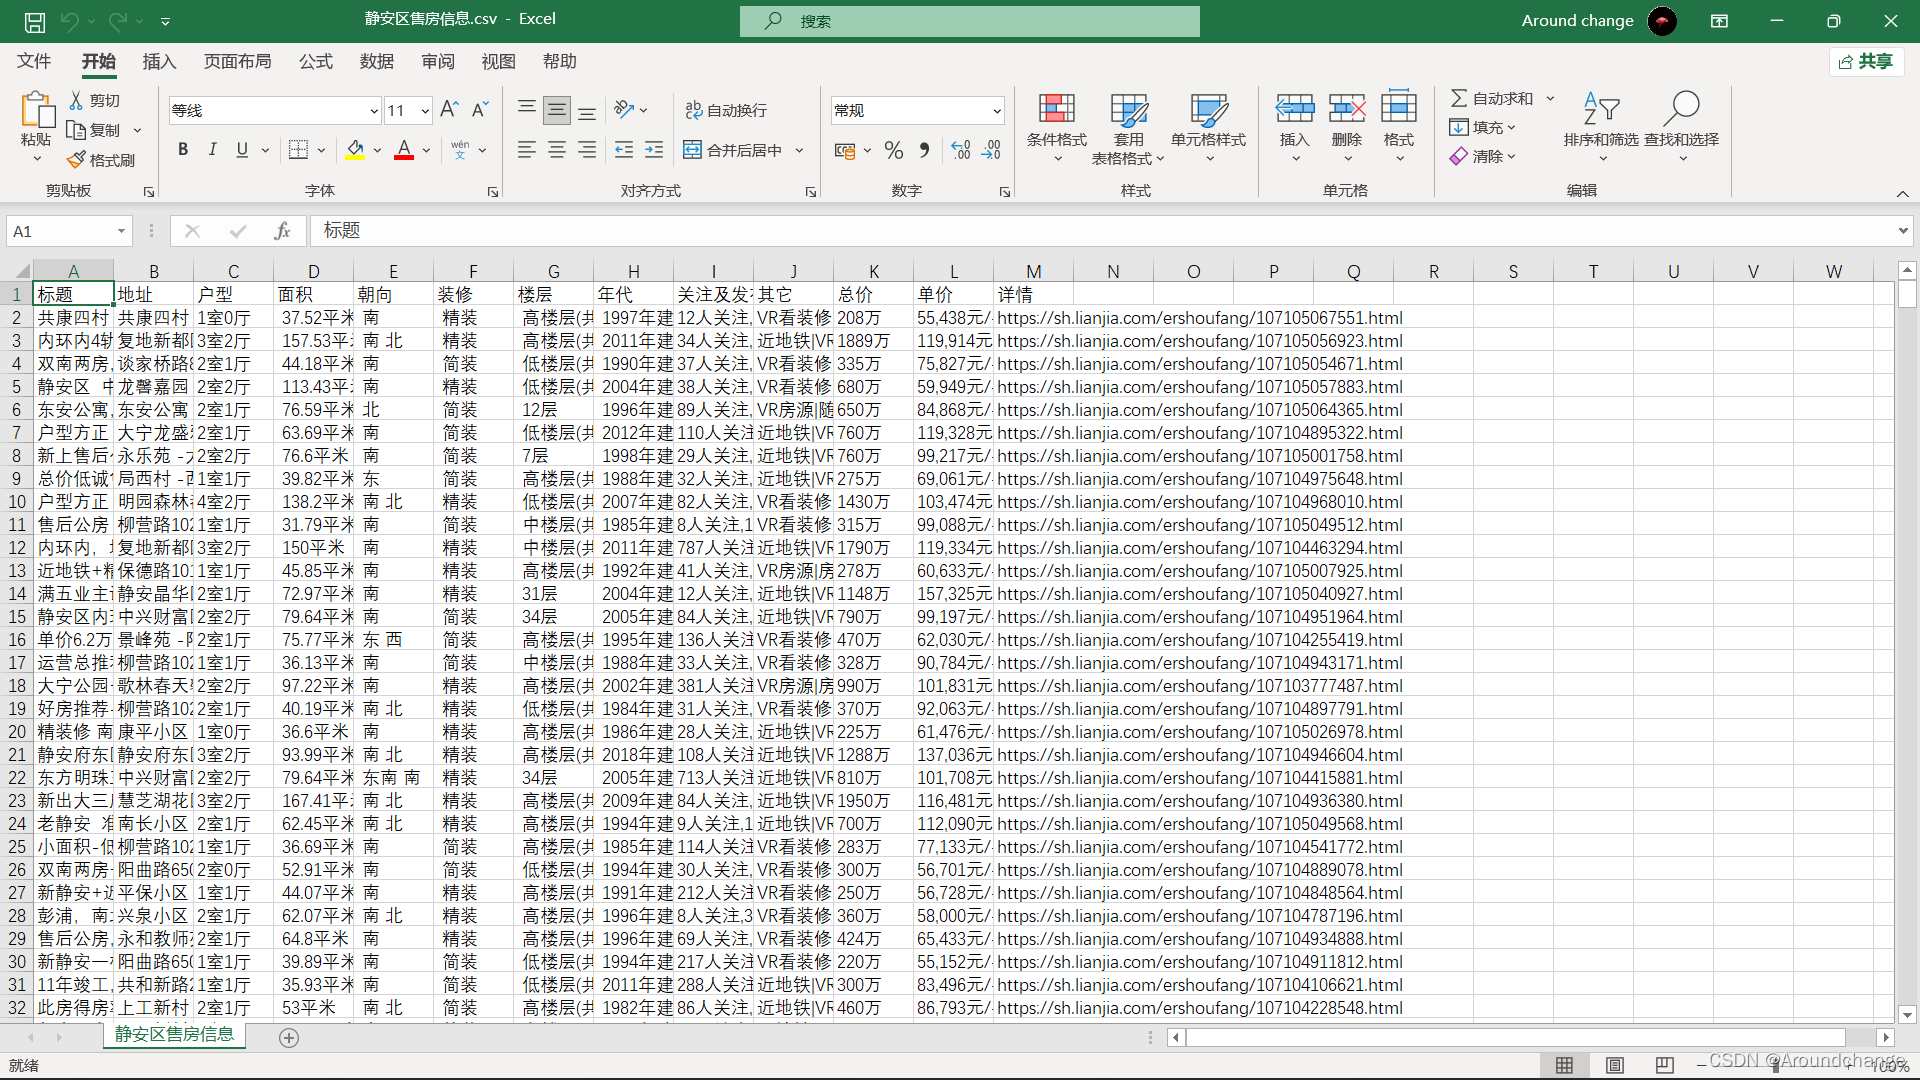
Task: Click the Insert Function fx icon
Action: point(282,231)
